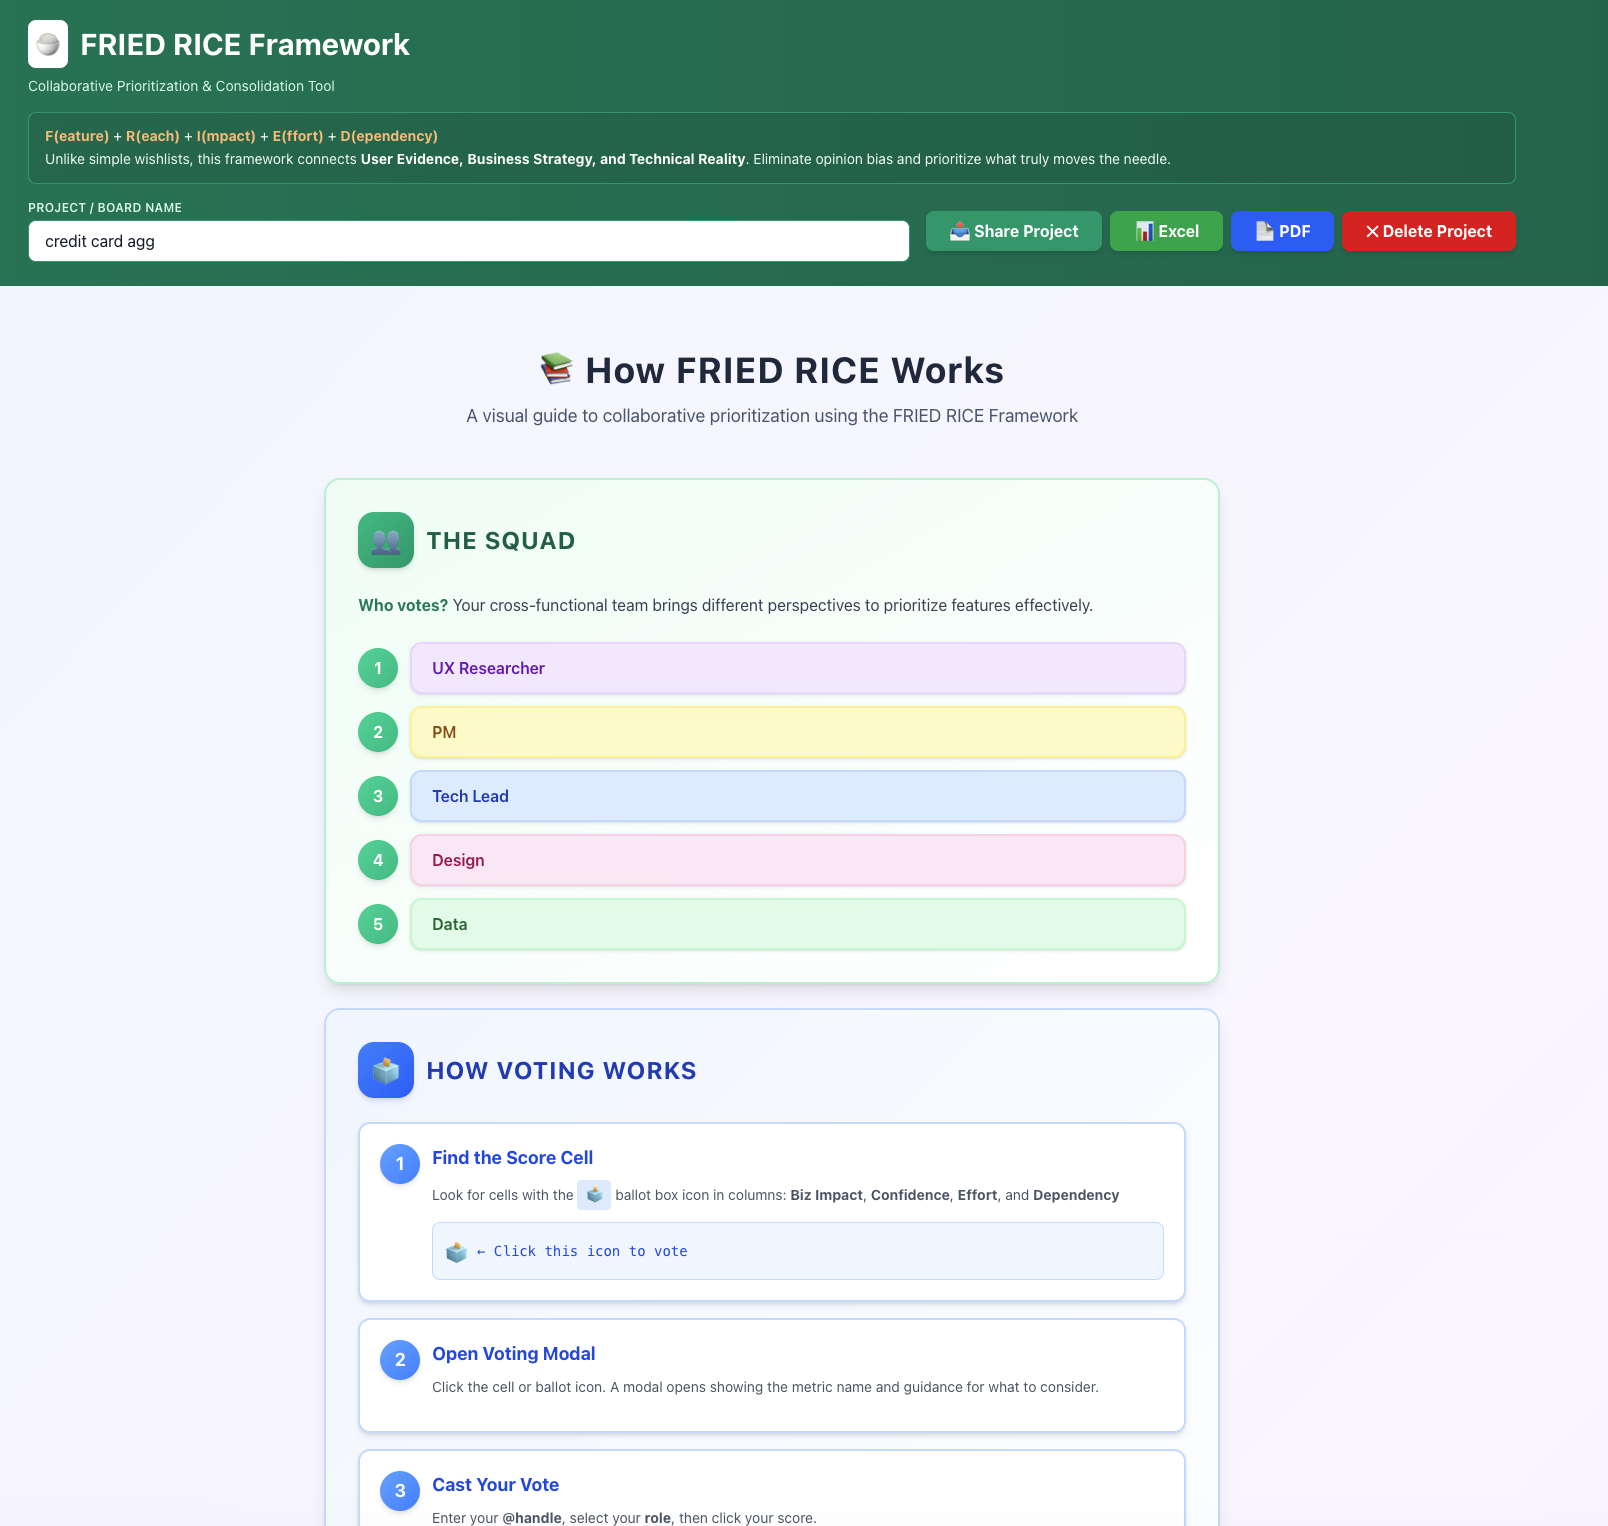1608x1526 pixels.
Task: Click the step 1 circle beside Find the Score Cell
Action: (x=400, y=1164)
